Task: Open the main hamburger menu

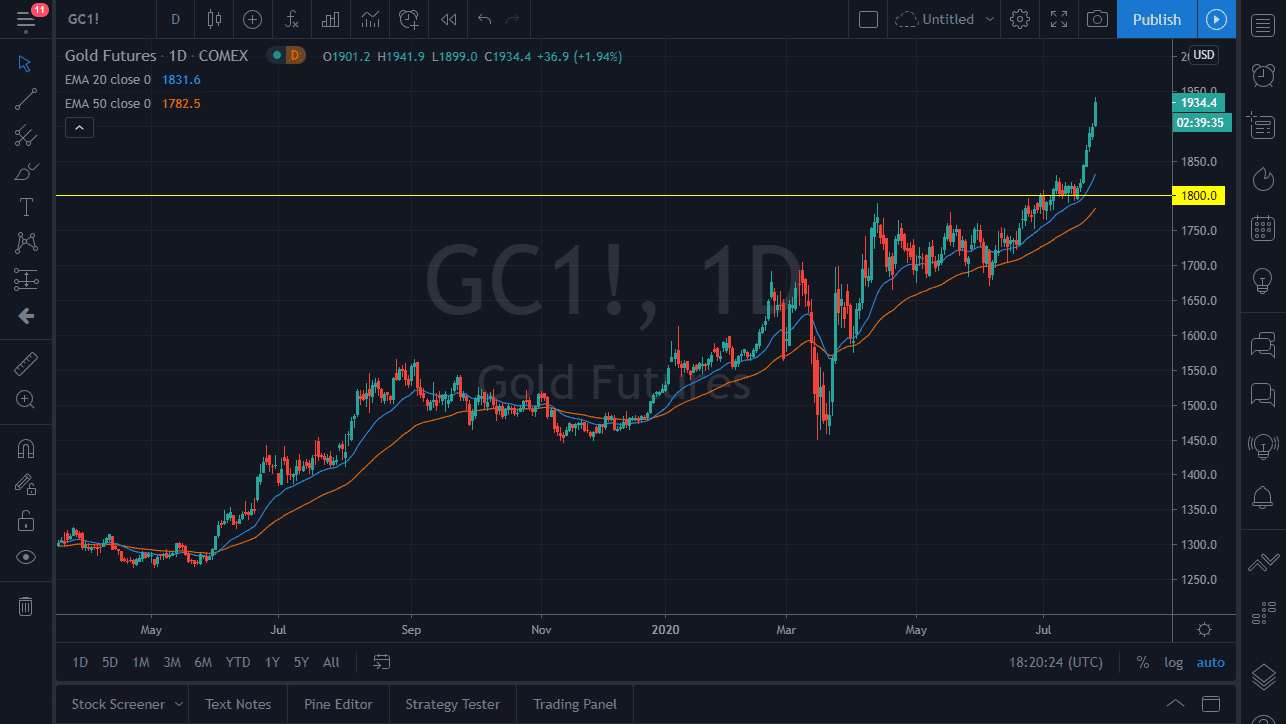Action: pyautogui.click(x=26, y=19)
